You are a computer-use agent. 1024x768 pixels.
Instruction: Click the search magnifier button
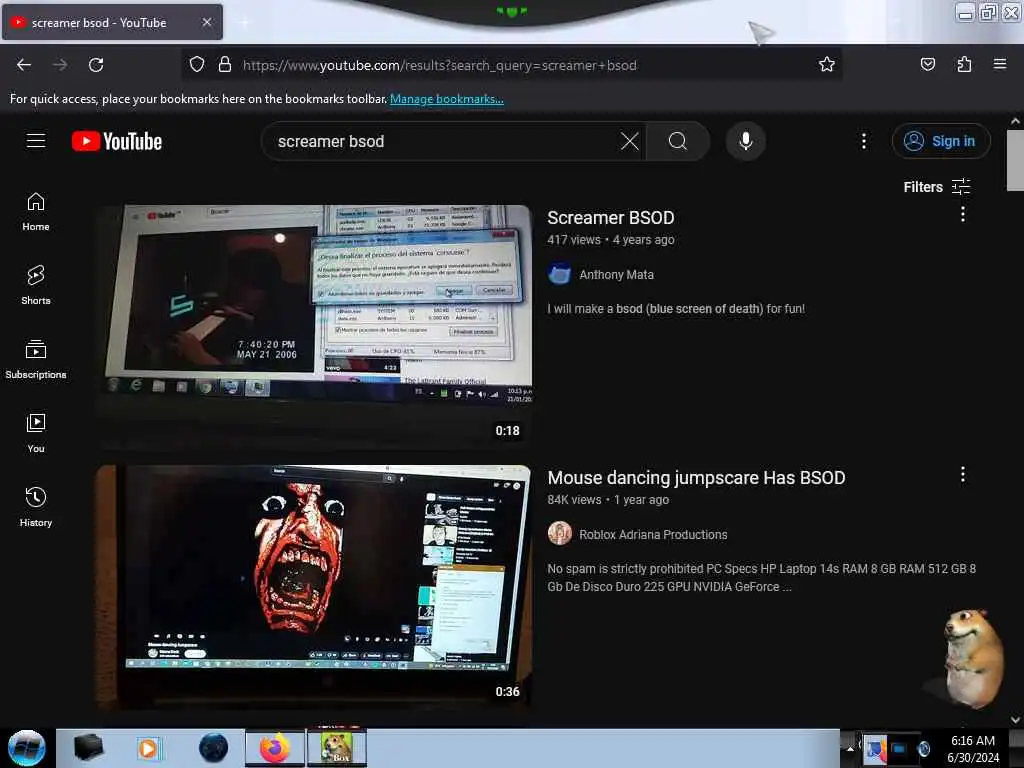[677, 141]
